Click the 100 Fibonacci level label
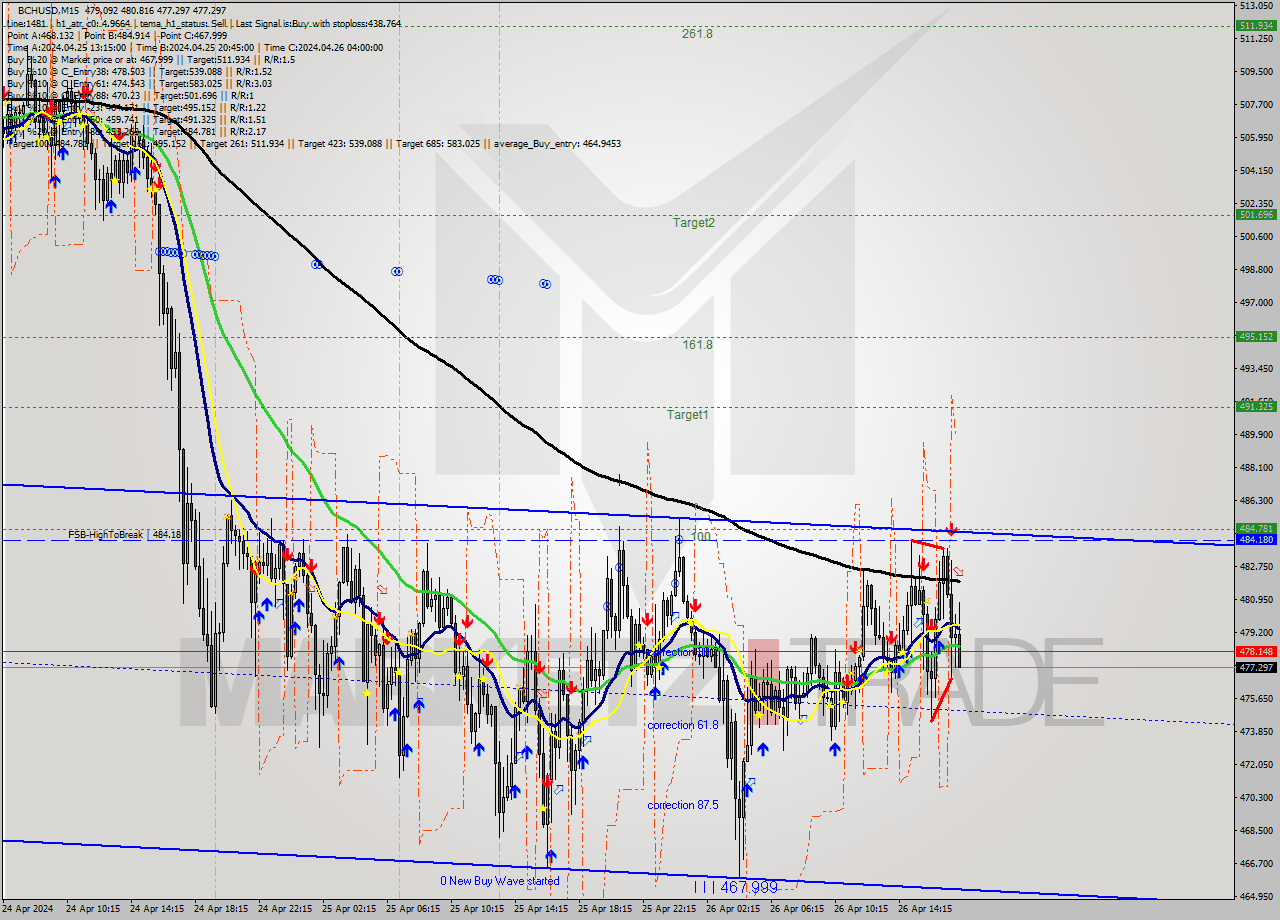 pos(701,537)
